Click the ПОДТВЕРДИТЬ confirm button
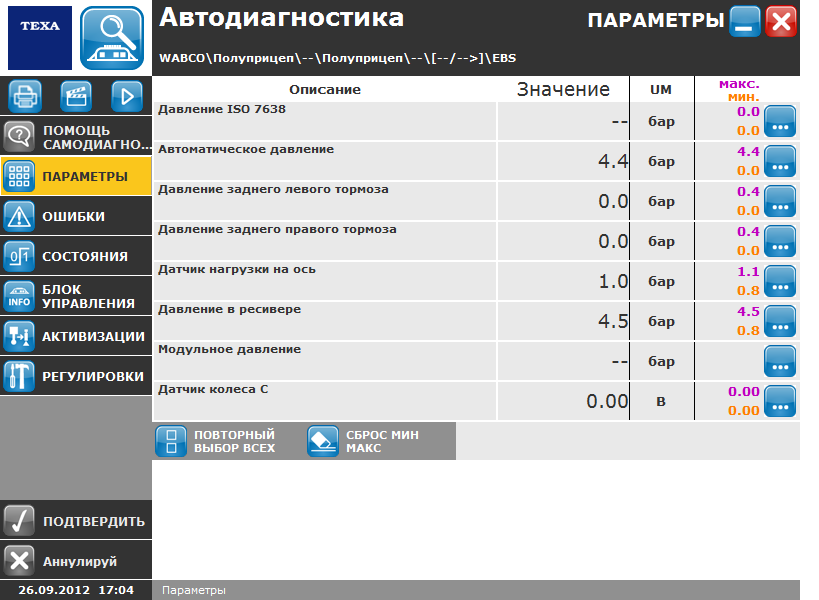819x600 pixels. point(76,521)
